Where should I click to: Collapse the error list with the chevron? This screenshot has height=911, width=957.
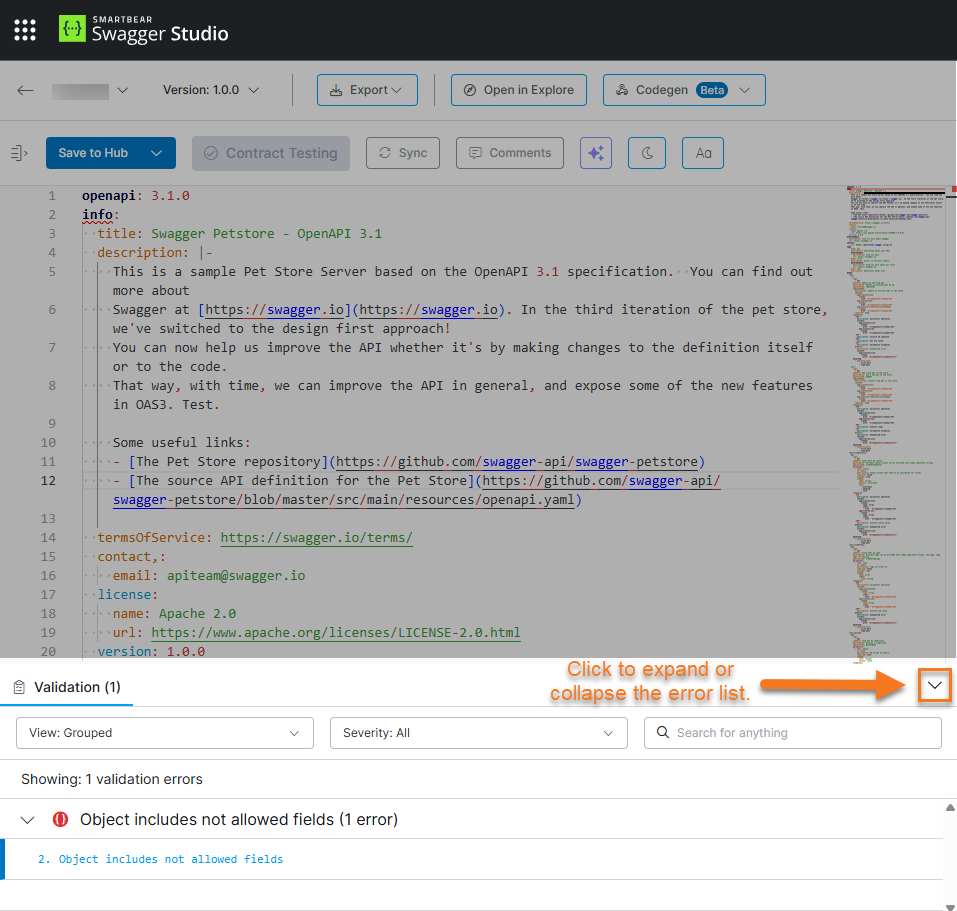point(934,685)
